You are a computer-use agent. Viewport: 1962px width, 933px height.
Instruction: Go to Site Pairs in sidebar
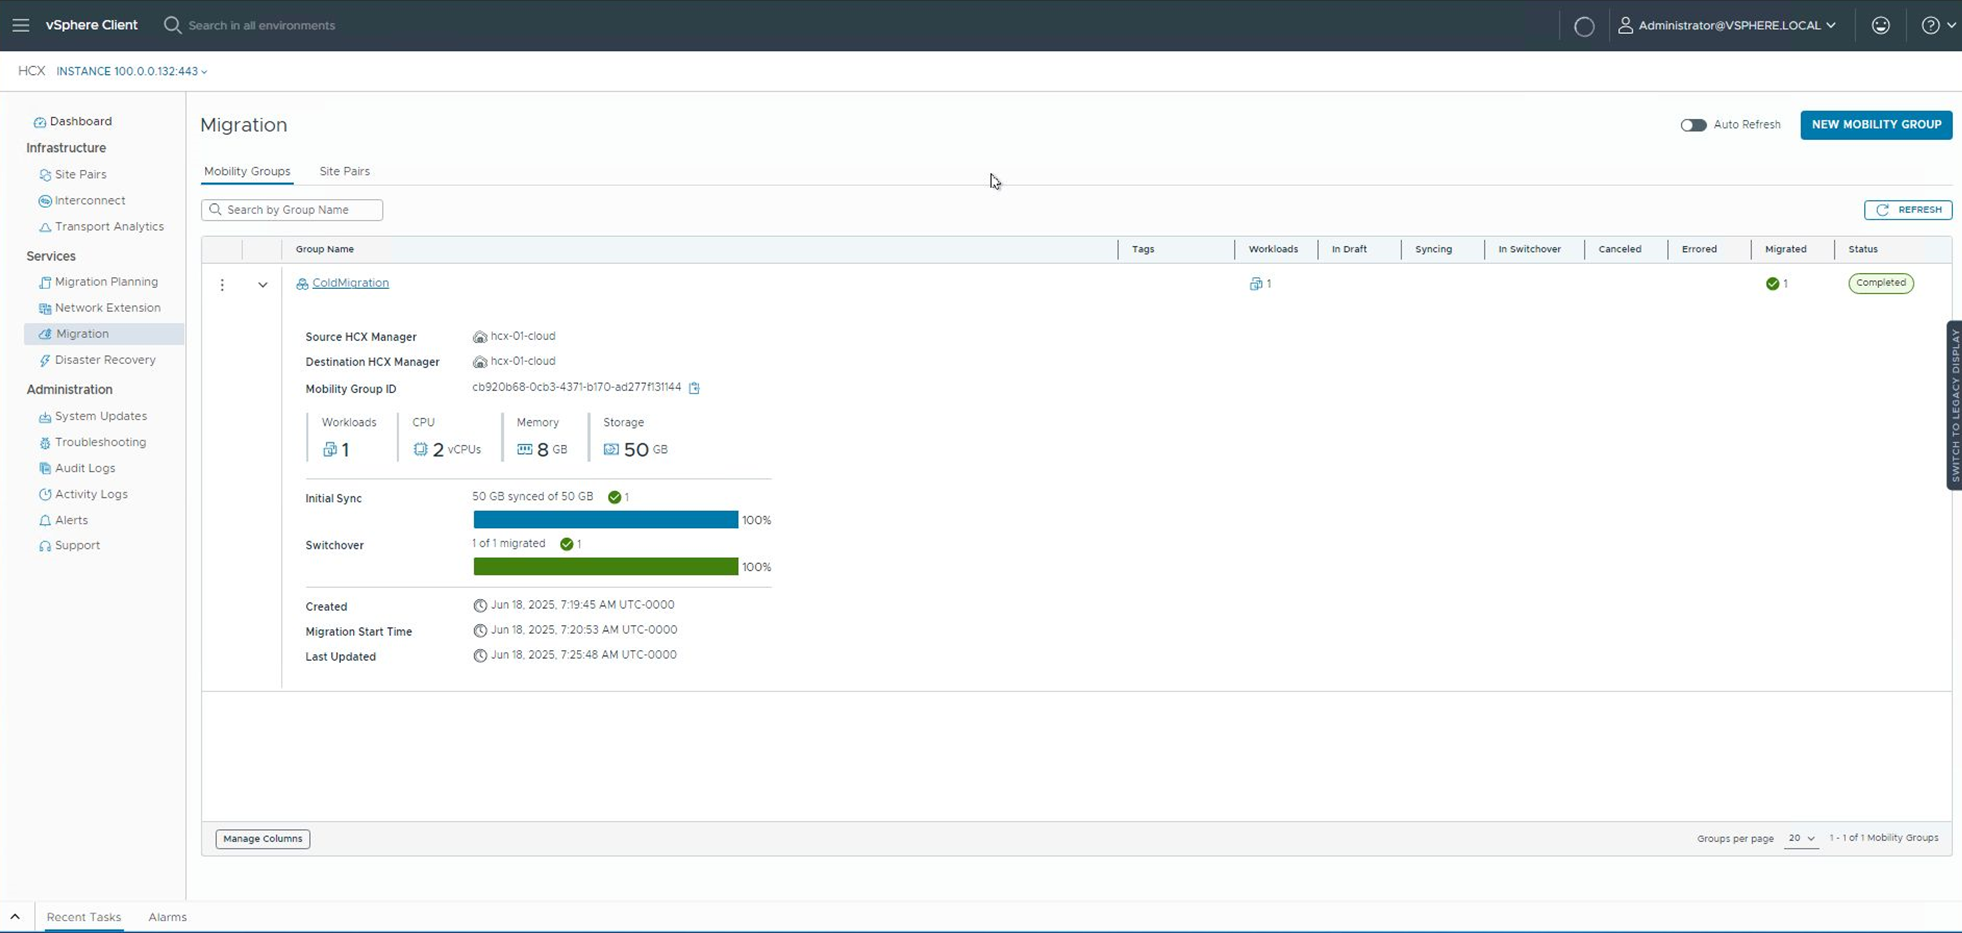pyautogui.click(x=80, y=174)
